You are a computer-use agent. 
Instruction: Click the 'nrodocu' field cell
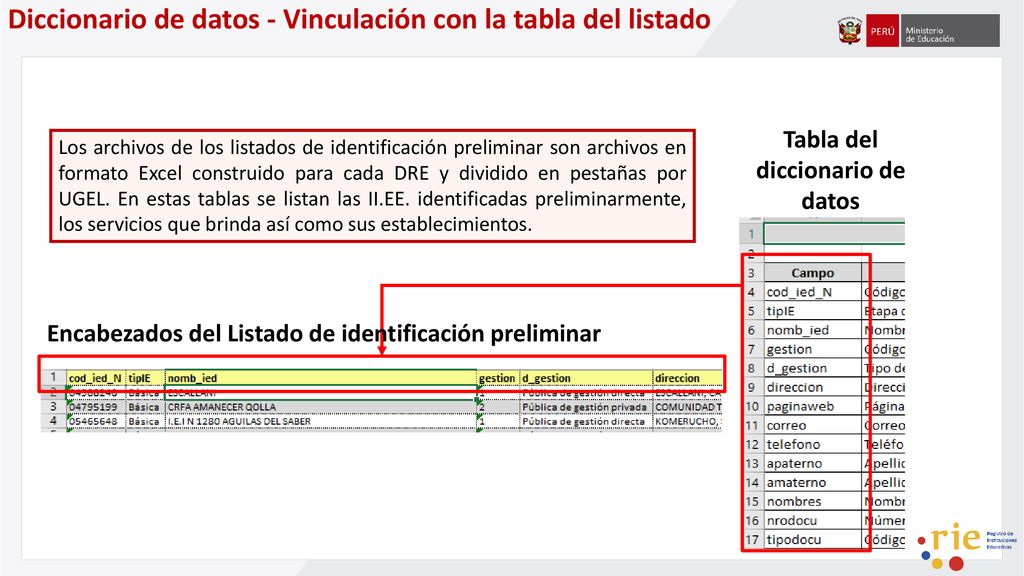point(812,520)
